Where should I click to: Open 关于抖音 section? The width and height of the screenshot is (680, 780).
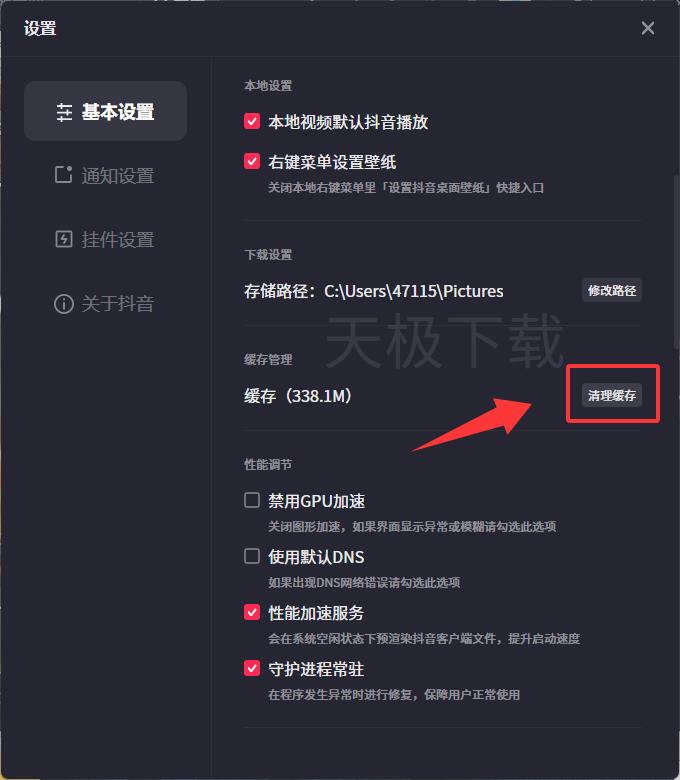click(x=105, y=303)
